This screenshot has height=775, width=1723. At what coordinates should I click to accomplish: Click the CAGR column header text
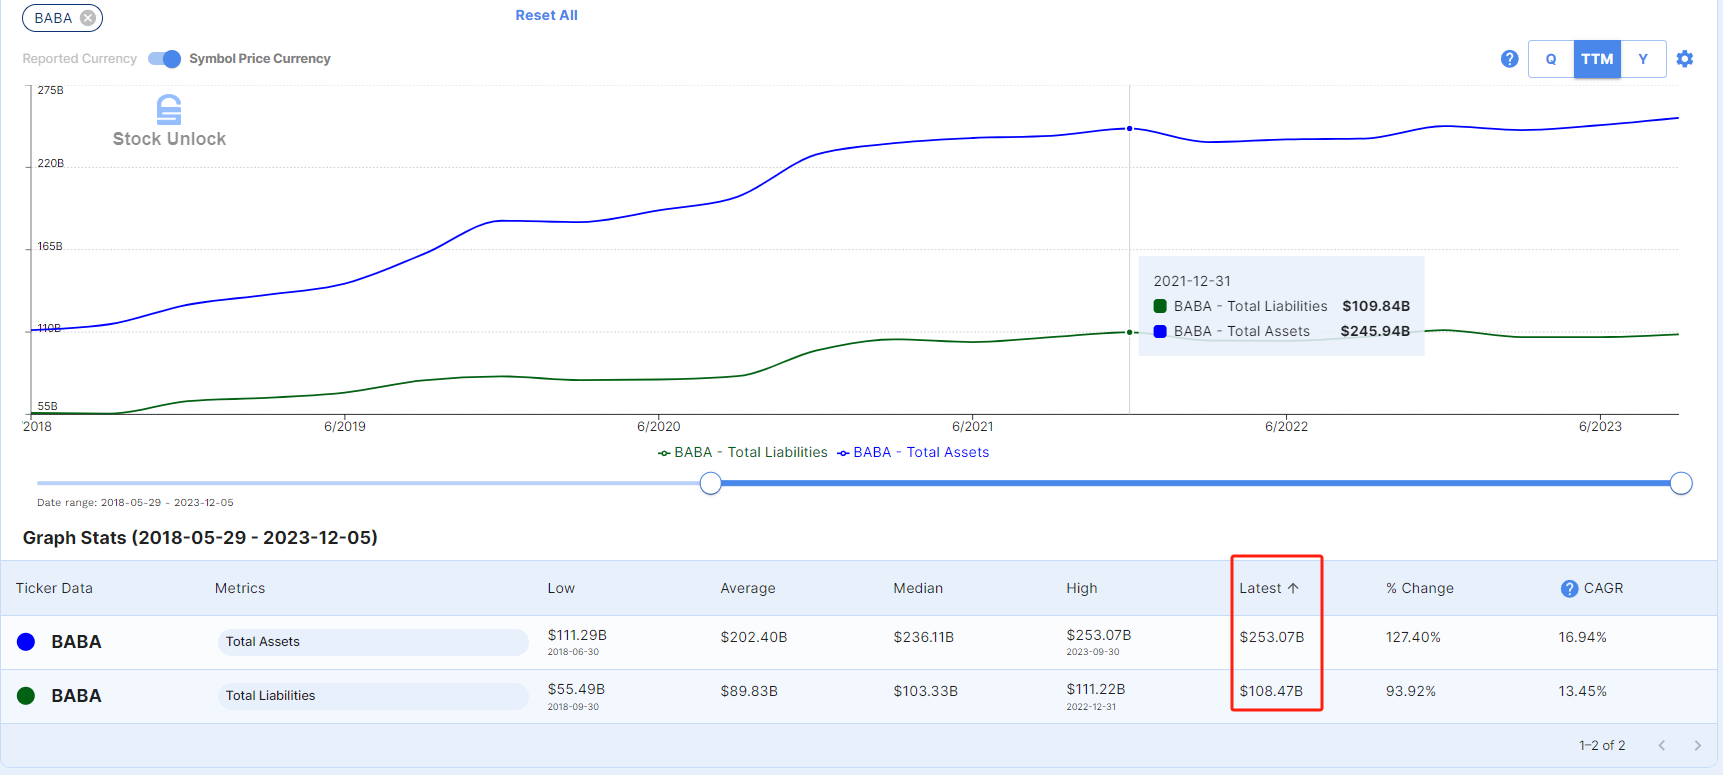(1603, 588)
